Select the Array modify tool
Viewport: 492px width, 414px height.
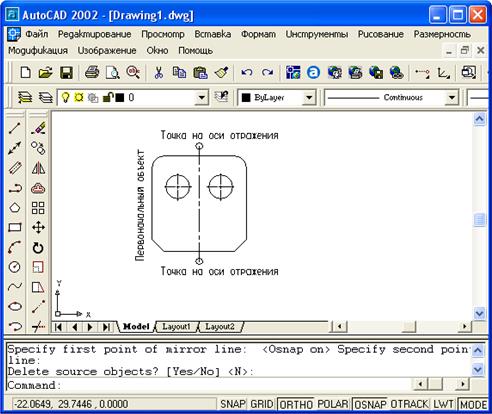[x=38, y=208]
